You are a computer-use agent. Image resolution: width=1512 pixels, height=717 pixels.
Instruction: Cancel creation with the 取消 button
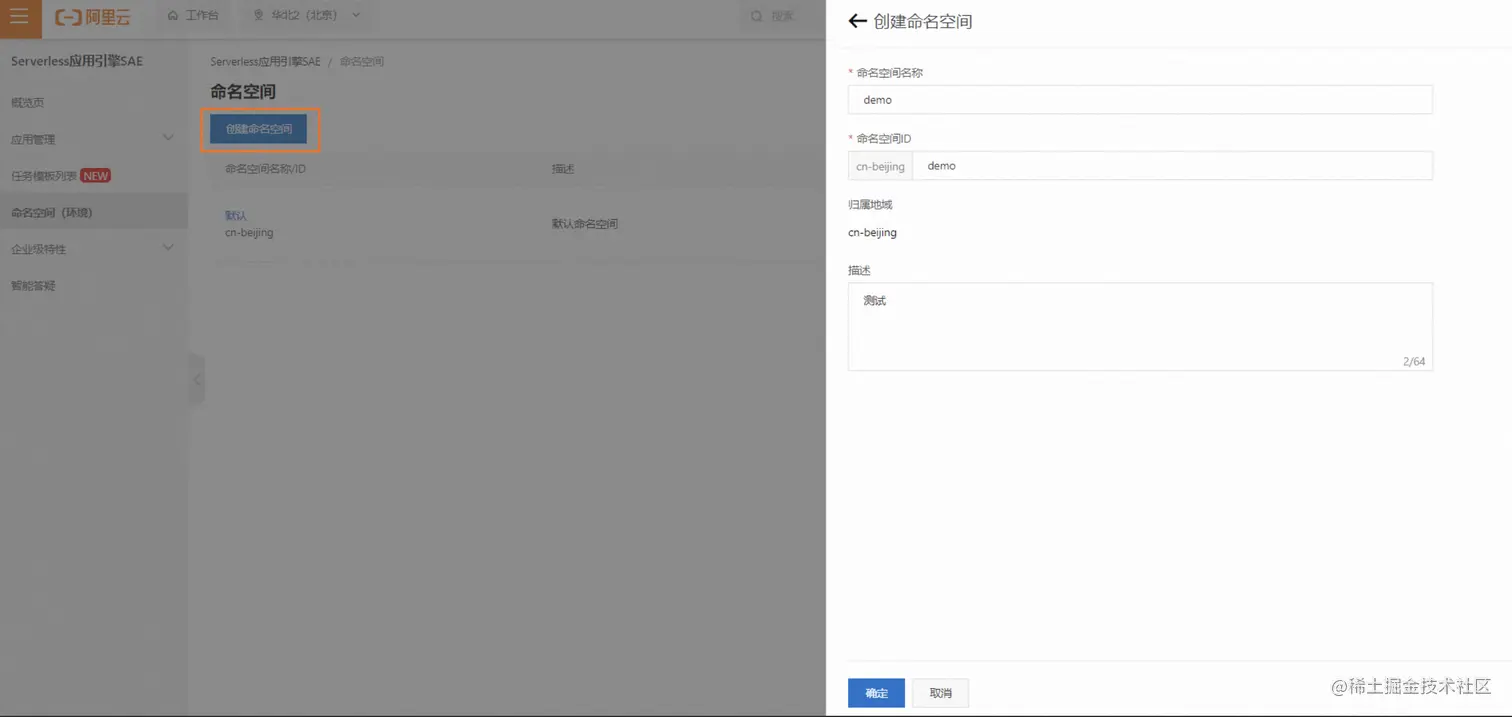click(x=939, y=692)
